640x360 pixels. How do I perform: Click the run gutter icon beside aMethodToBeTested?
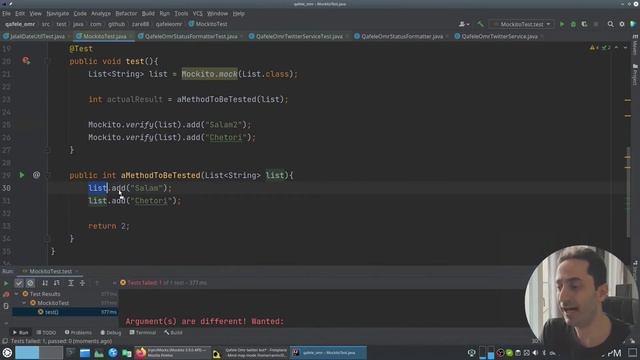pyautogui.click(x=22, y=175)
